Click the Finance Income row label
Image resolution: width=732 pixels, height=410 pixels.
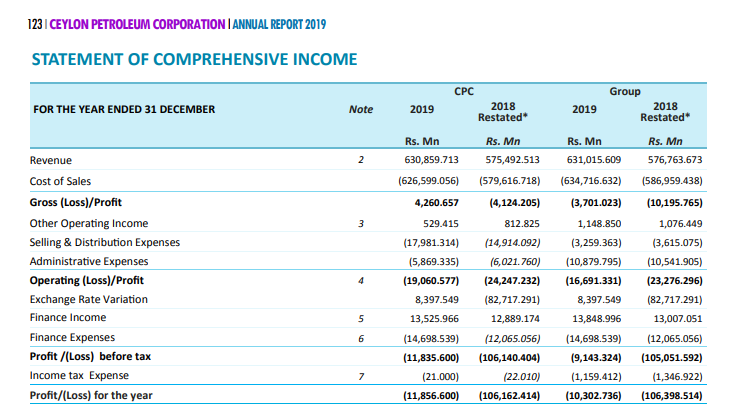click(x=68, y=318)
